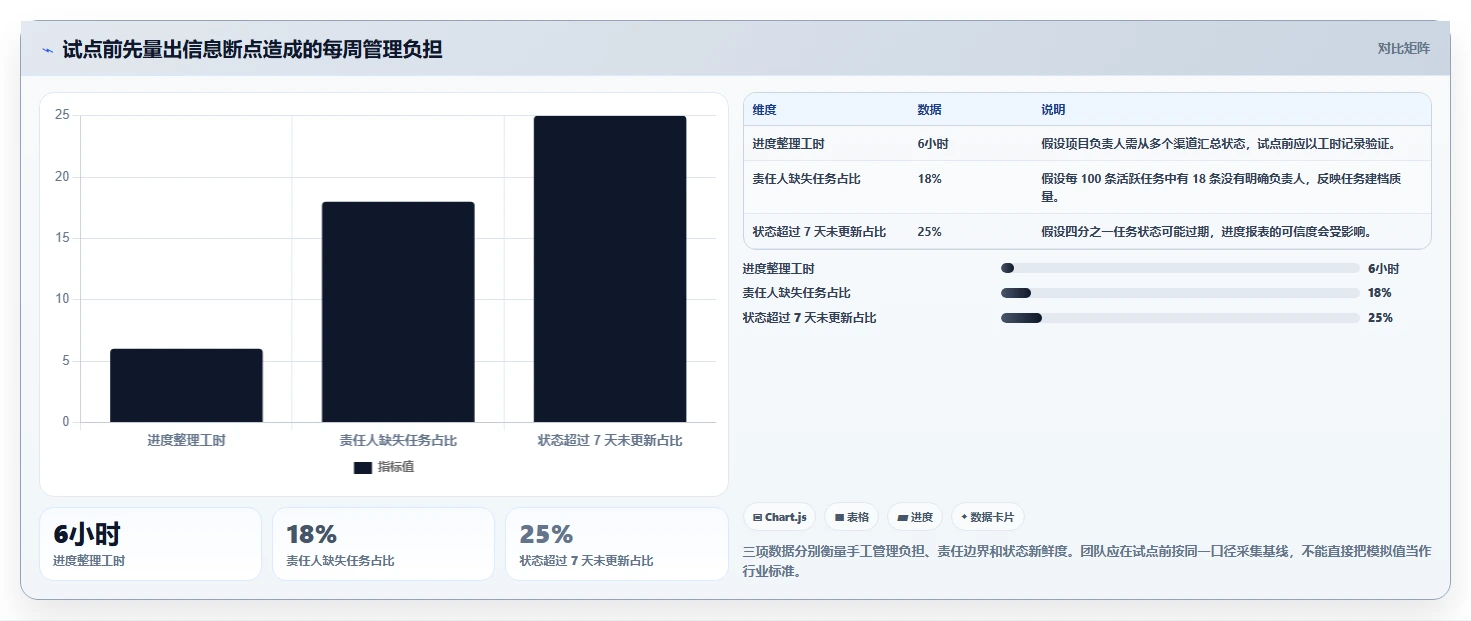The width and height of the screenshot is (1471, 621).
Task: Click the 责任人缺失任务占比 progress bar
Action: point(1180,293)
